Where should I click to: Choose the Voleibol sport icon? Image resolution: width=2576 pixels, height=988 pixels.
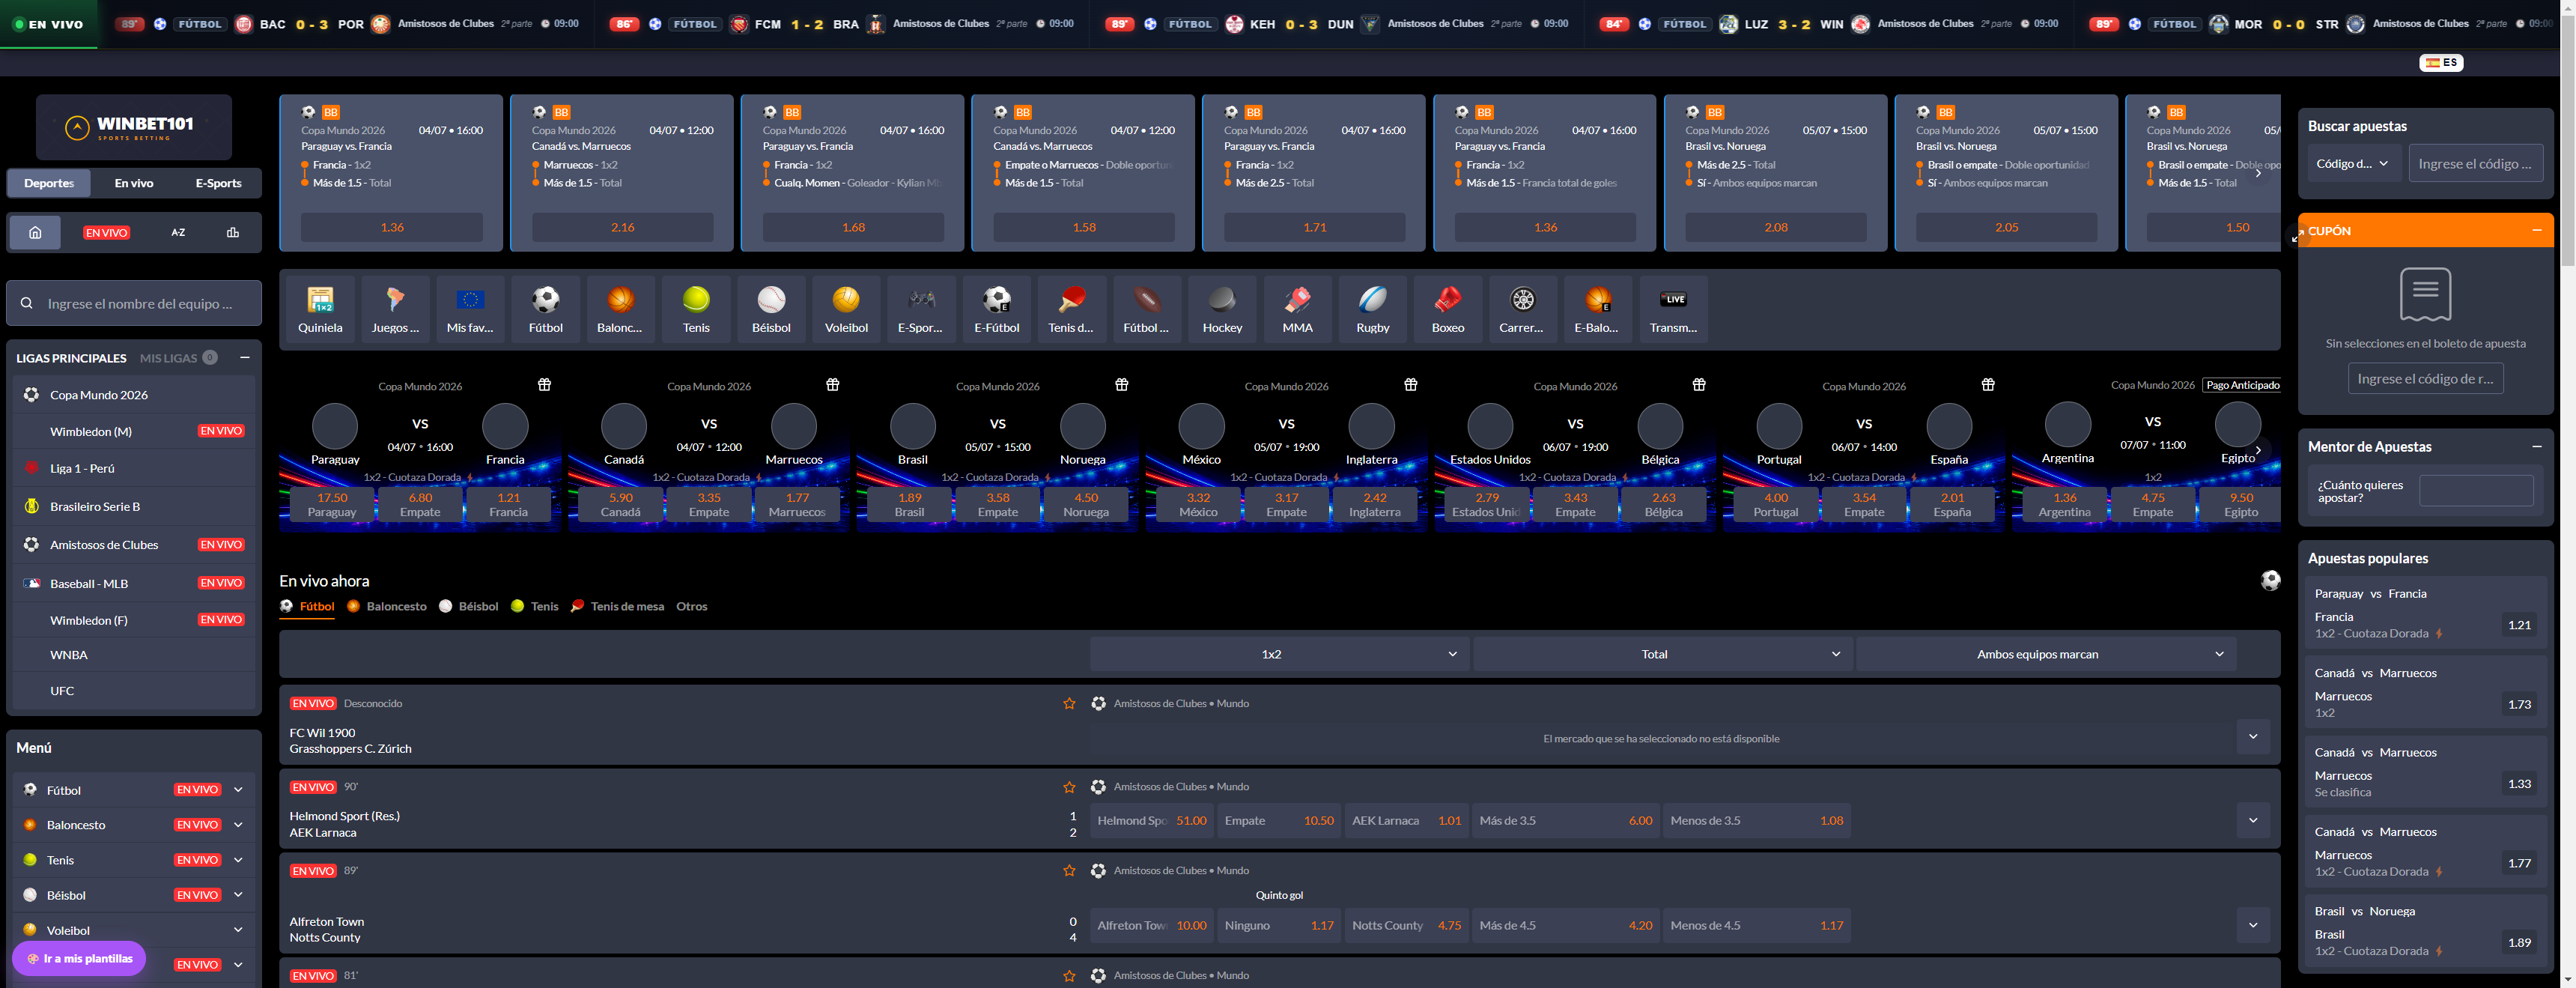[x=846, y=309]
